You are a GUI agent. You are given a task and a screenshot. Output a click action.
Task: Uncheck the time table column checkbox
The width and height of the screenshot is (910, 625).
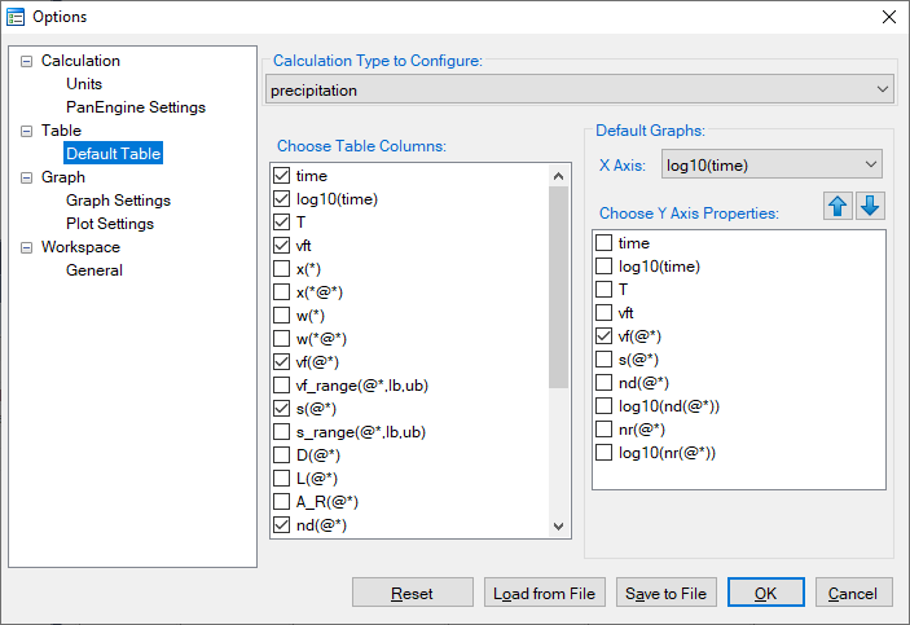pos(282,176)
